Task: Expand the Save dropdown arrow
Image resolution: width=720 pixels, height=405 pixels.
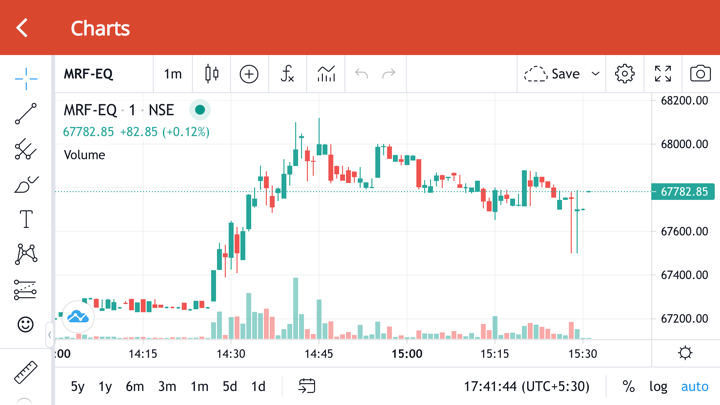Action: click(595, 74)
